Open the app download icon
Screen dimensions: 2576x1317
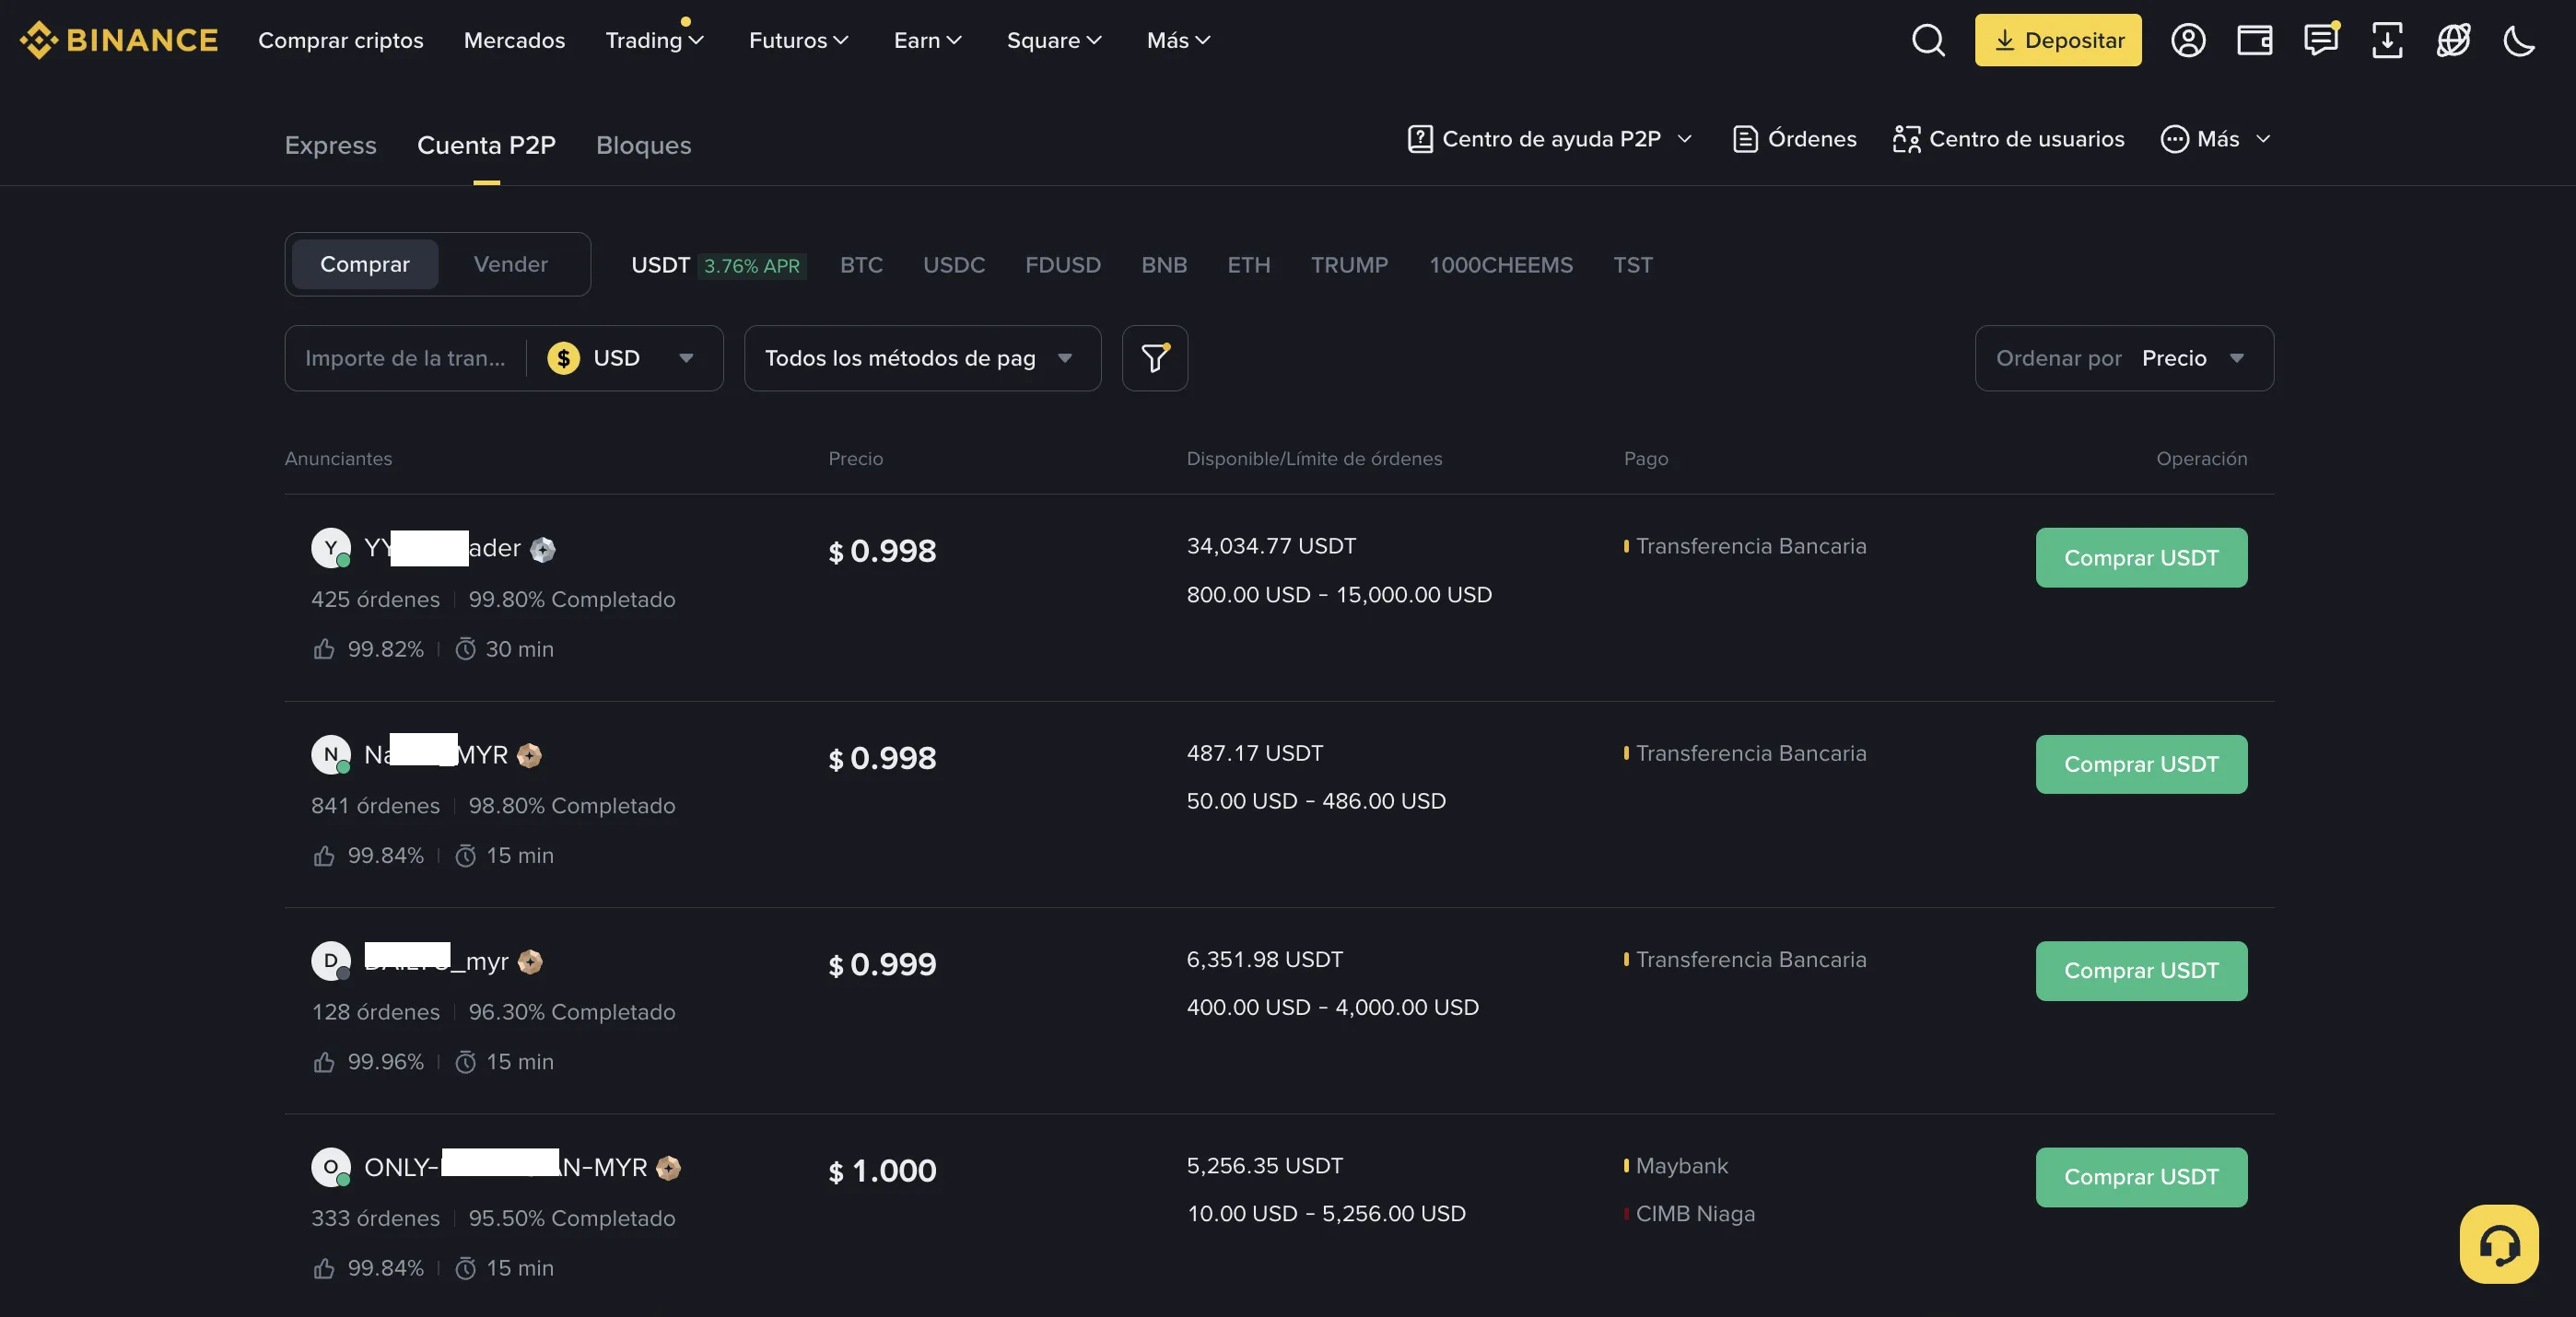[x=2387, y=40]
